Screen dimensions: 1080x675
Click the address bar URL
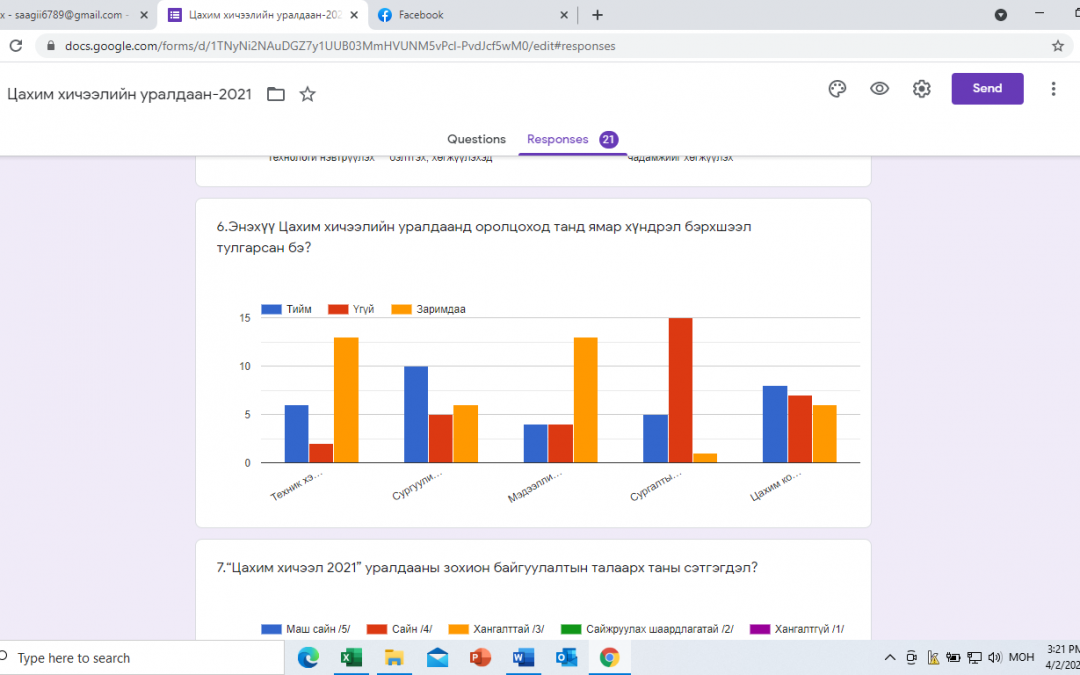340,46
